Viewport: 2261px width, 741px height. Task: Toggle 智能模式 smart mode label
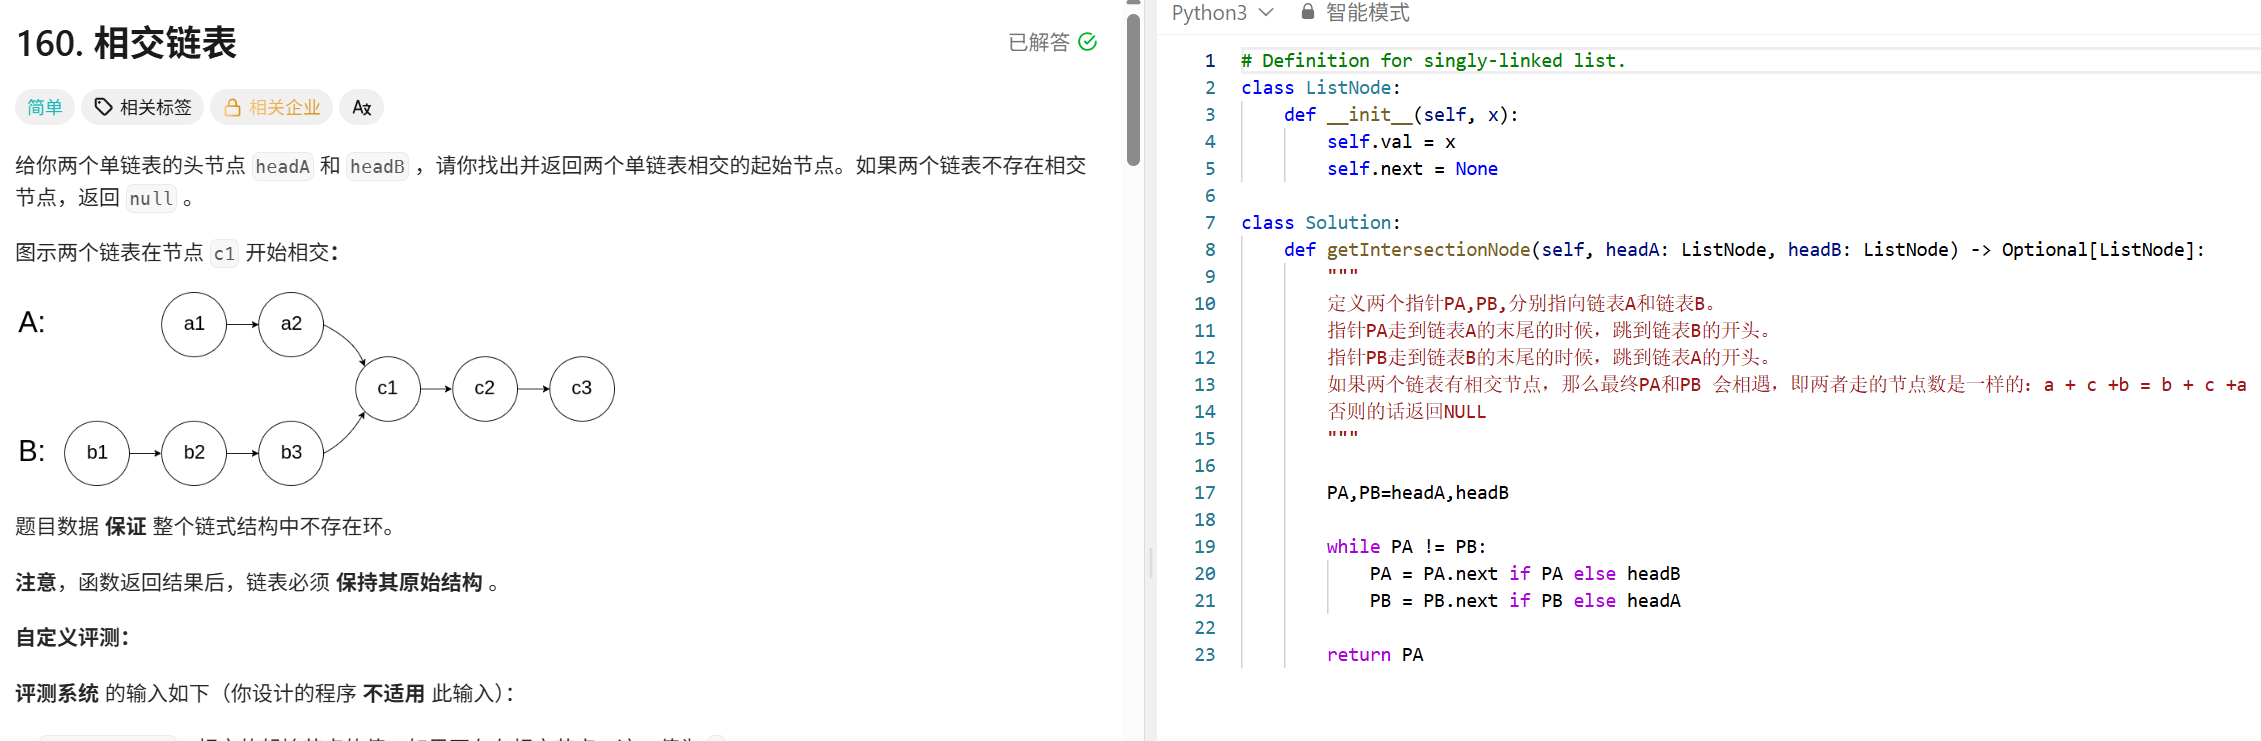(1367, 12)
